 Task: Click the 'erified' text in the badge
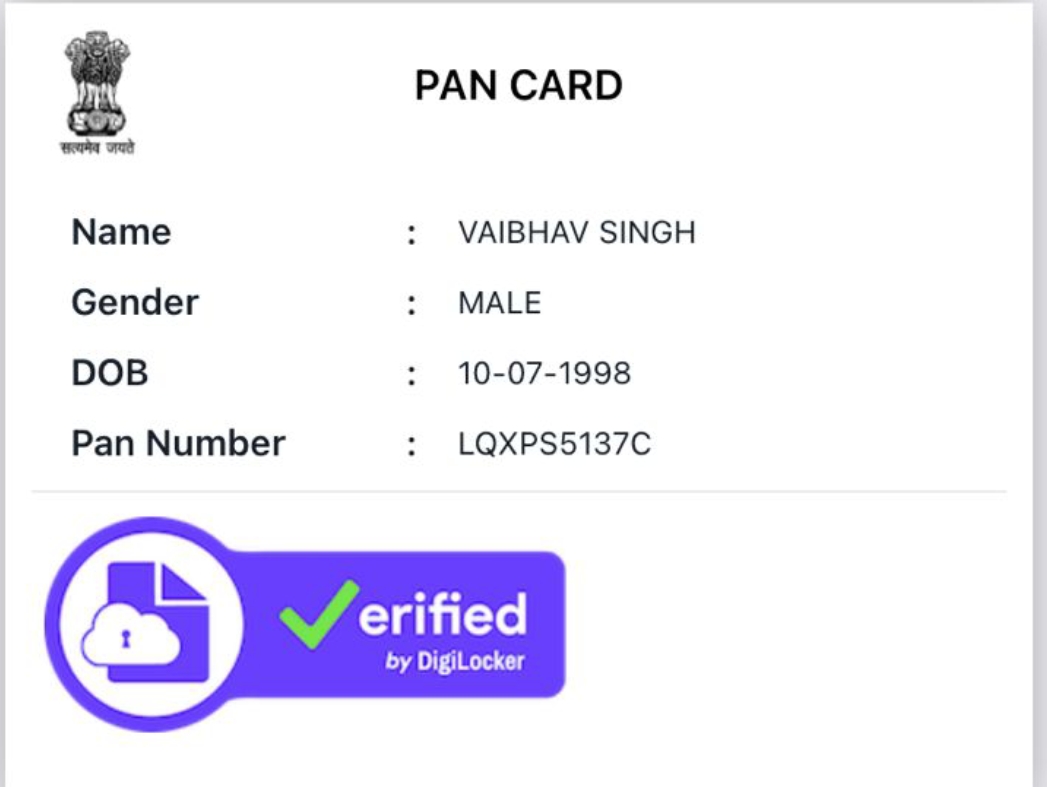(x=442, y=614)
